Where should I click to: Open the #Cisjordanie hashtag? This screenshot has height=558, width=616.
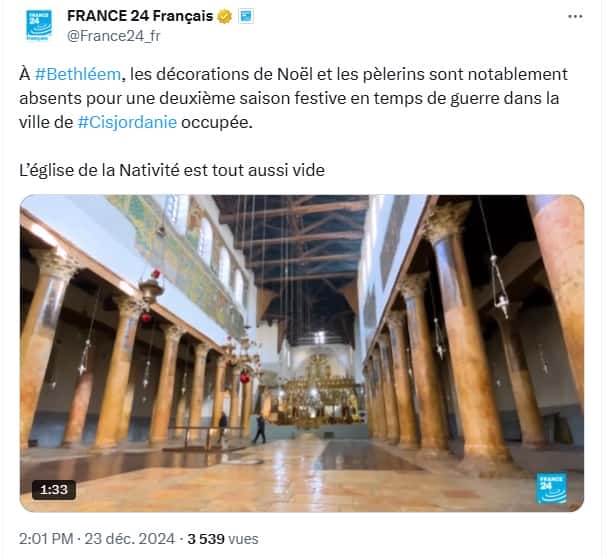127,123
